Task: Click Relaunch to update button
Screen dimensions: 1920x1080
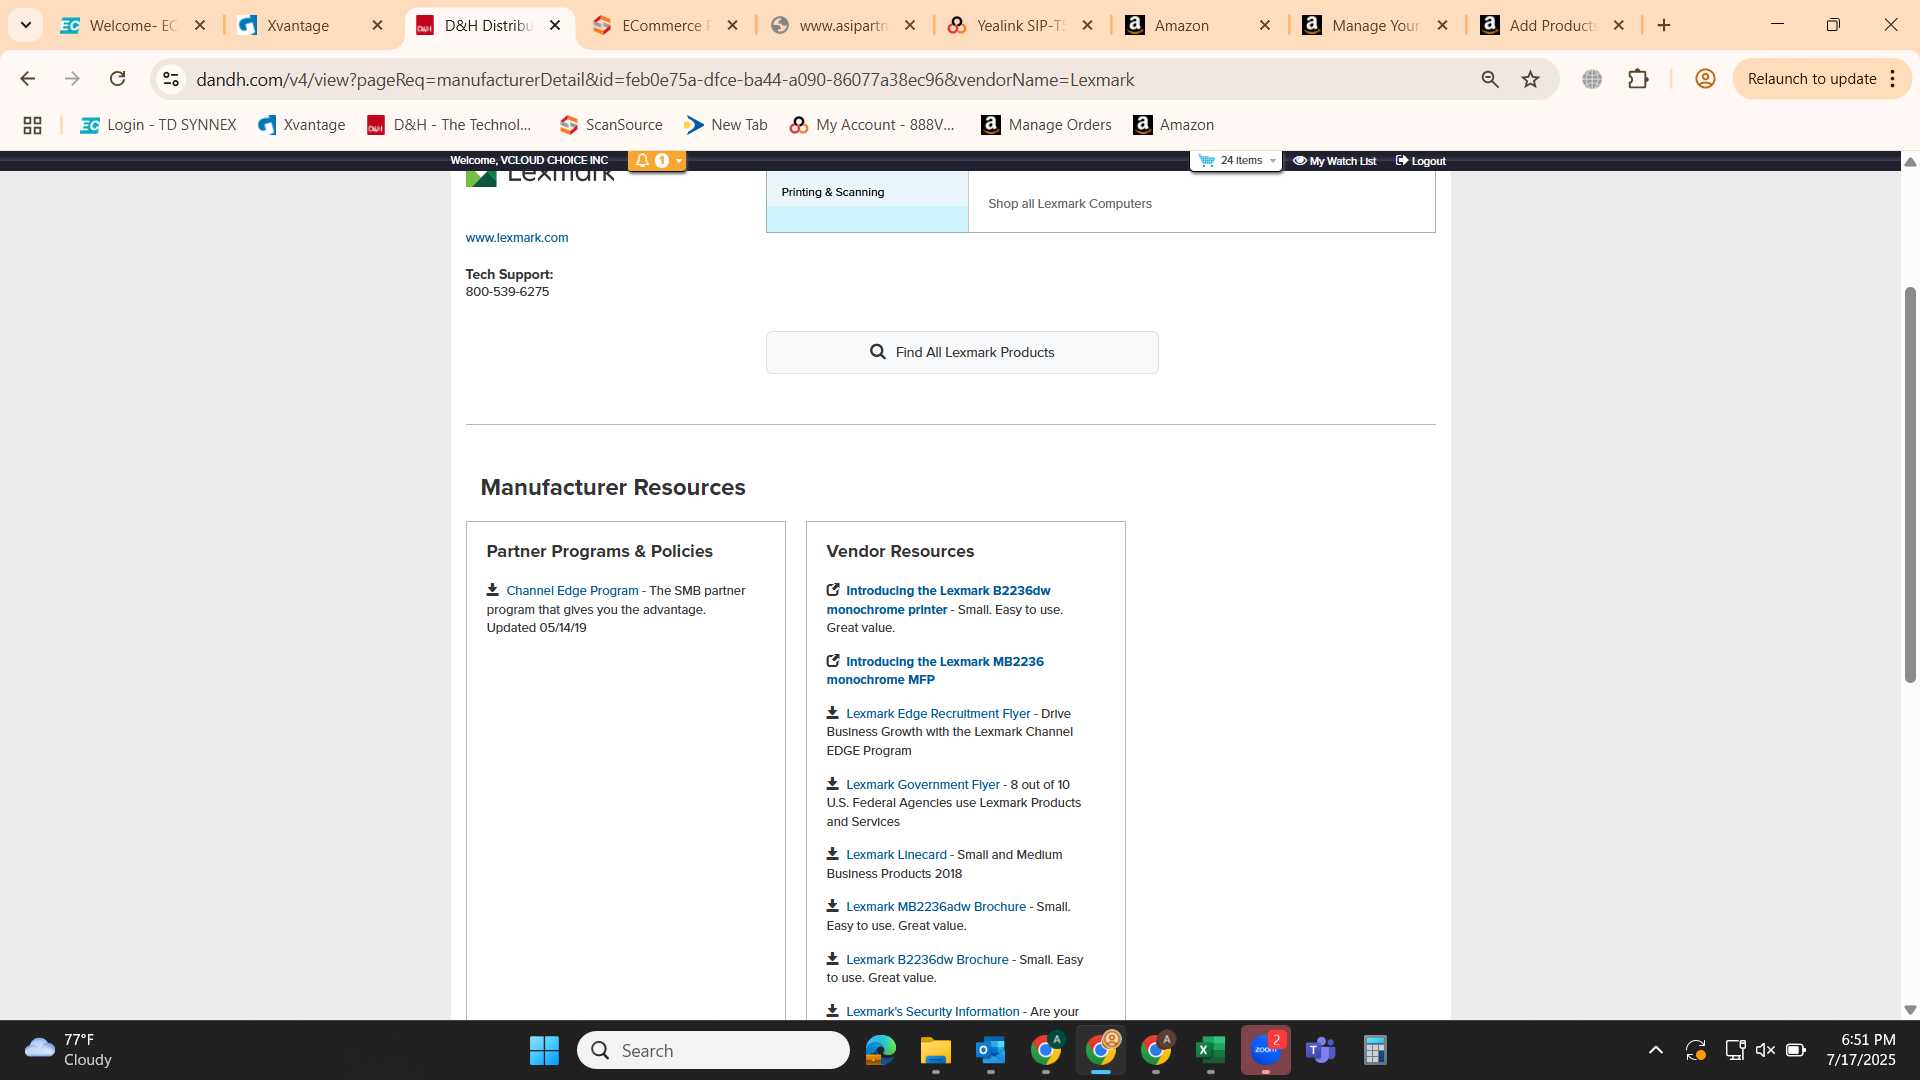Action: pos(1811,79)
